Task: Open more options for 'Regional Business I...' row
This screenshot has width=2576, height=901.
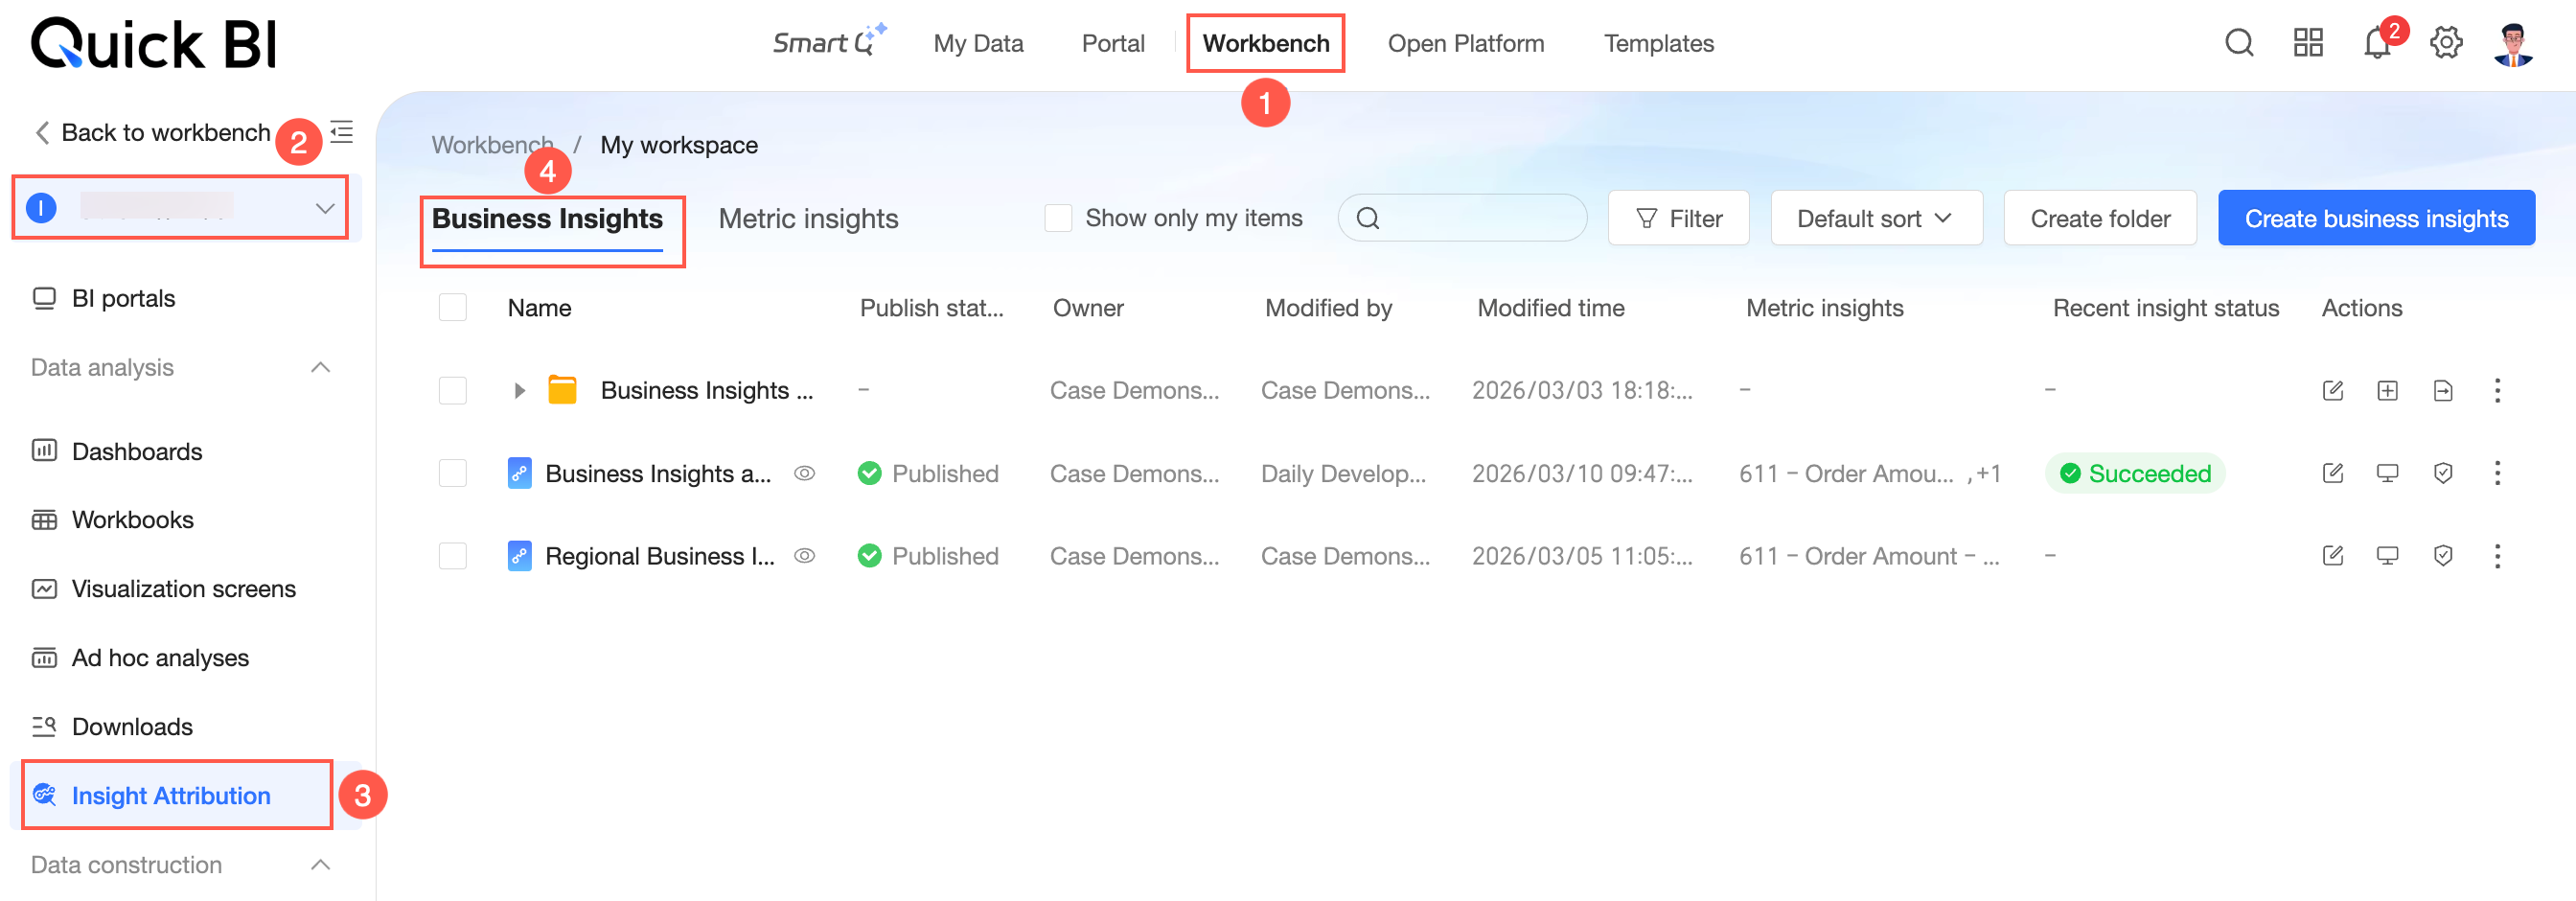Action: pyautogui.click(x=2498, y=556)
